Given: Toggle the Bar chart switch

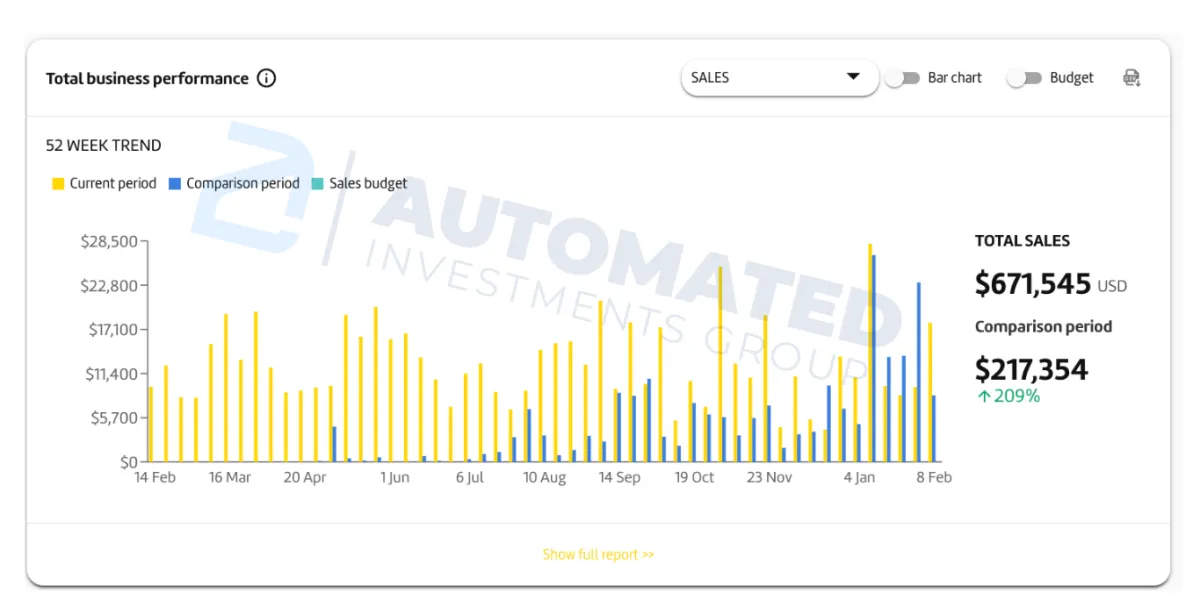Looking at the screenshot, I should [x=902, y=78].
